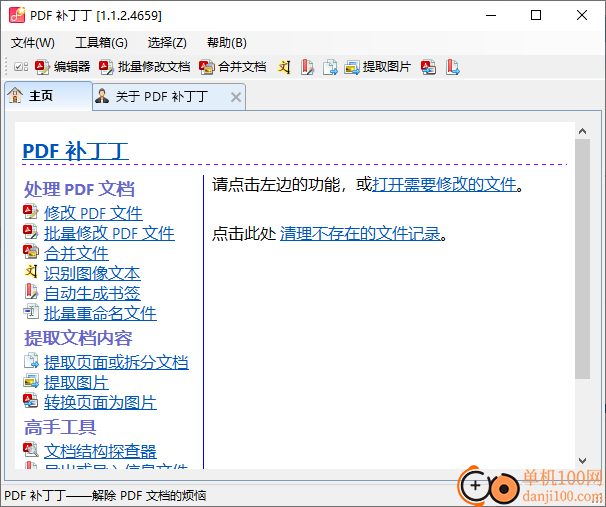Launch 批量修改文档 from the toolbar
Viewport: 606px width, 507px height.
pyautogui.click(x=145, y=67)
